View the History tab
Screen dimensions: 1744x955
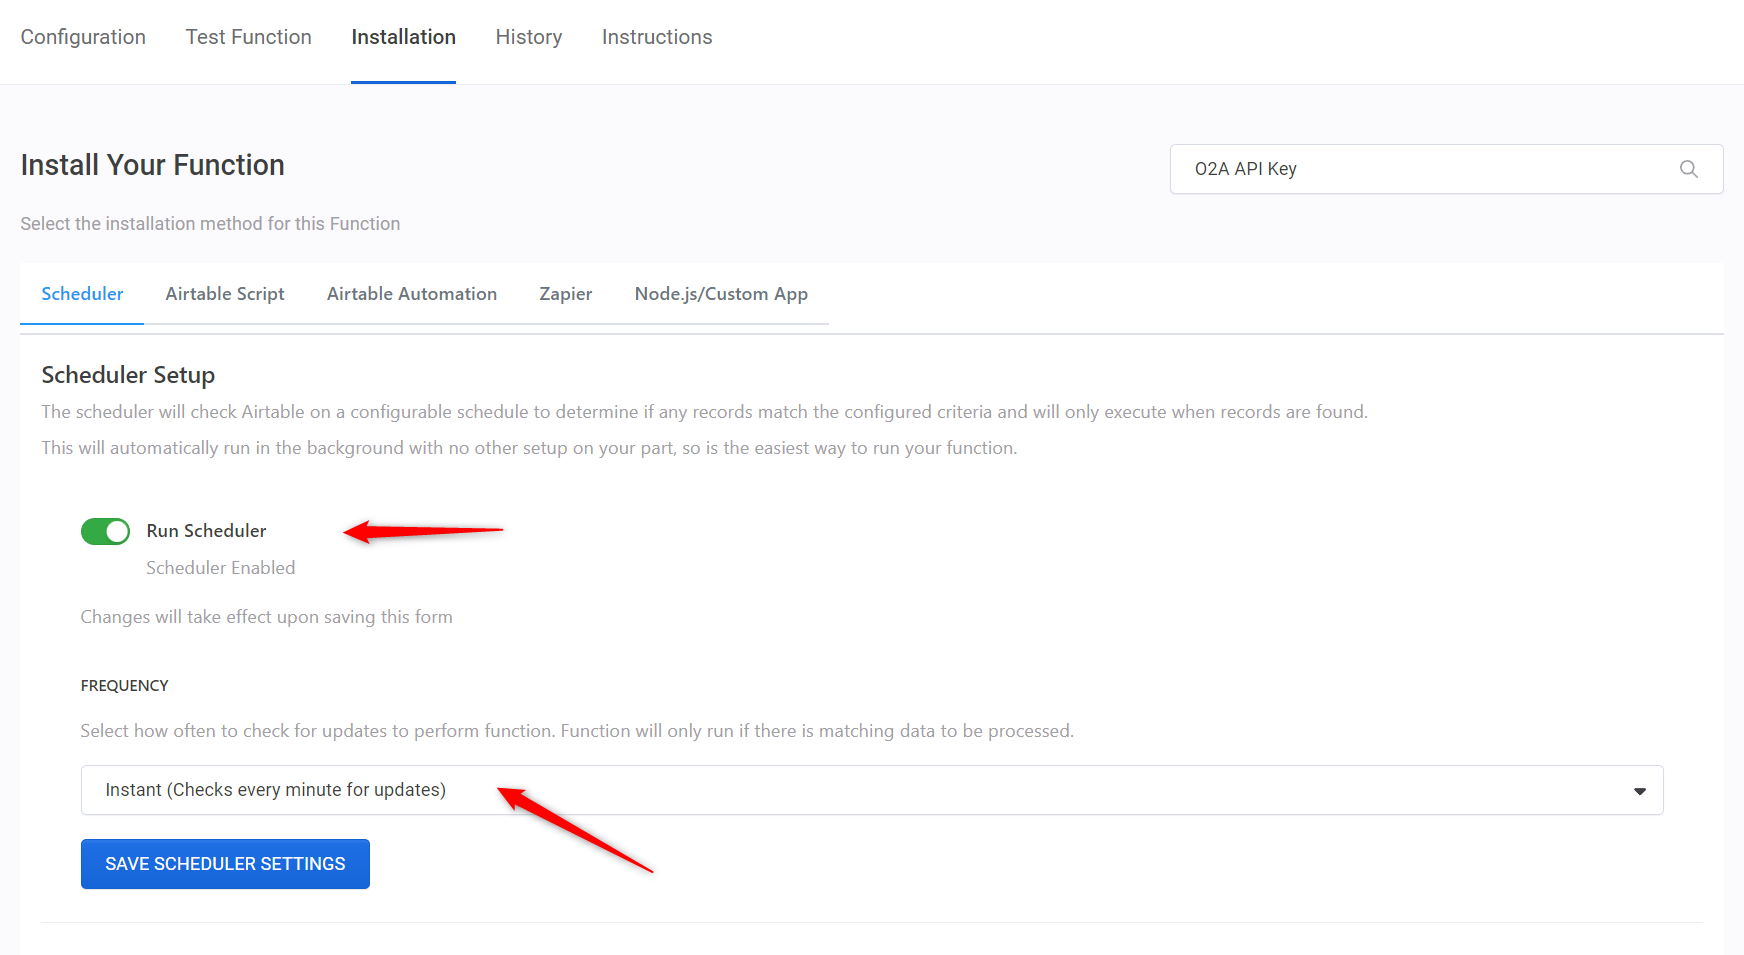(528, 37)
